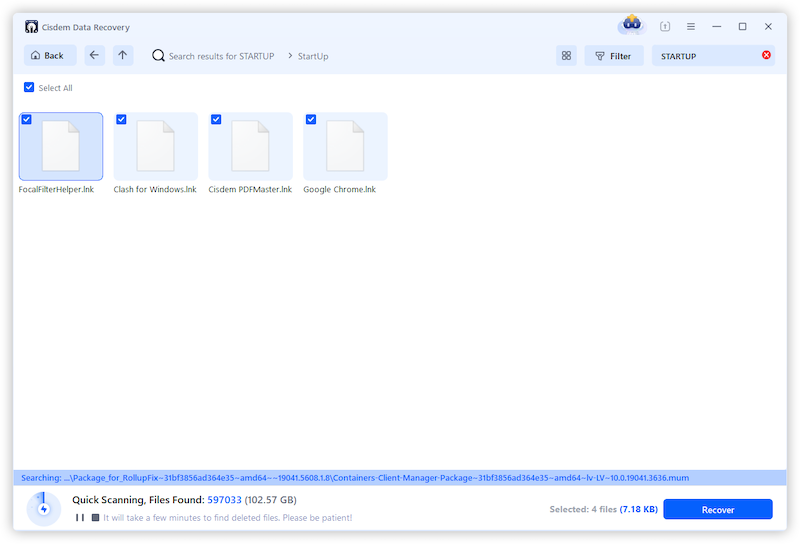Select the FocalFilterHelper.lnk file thumbnail
The image size is (800, 544).
(61, 146)
